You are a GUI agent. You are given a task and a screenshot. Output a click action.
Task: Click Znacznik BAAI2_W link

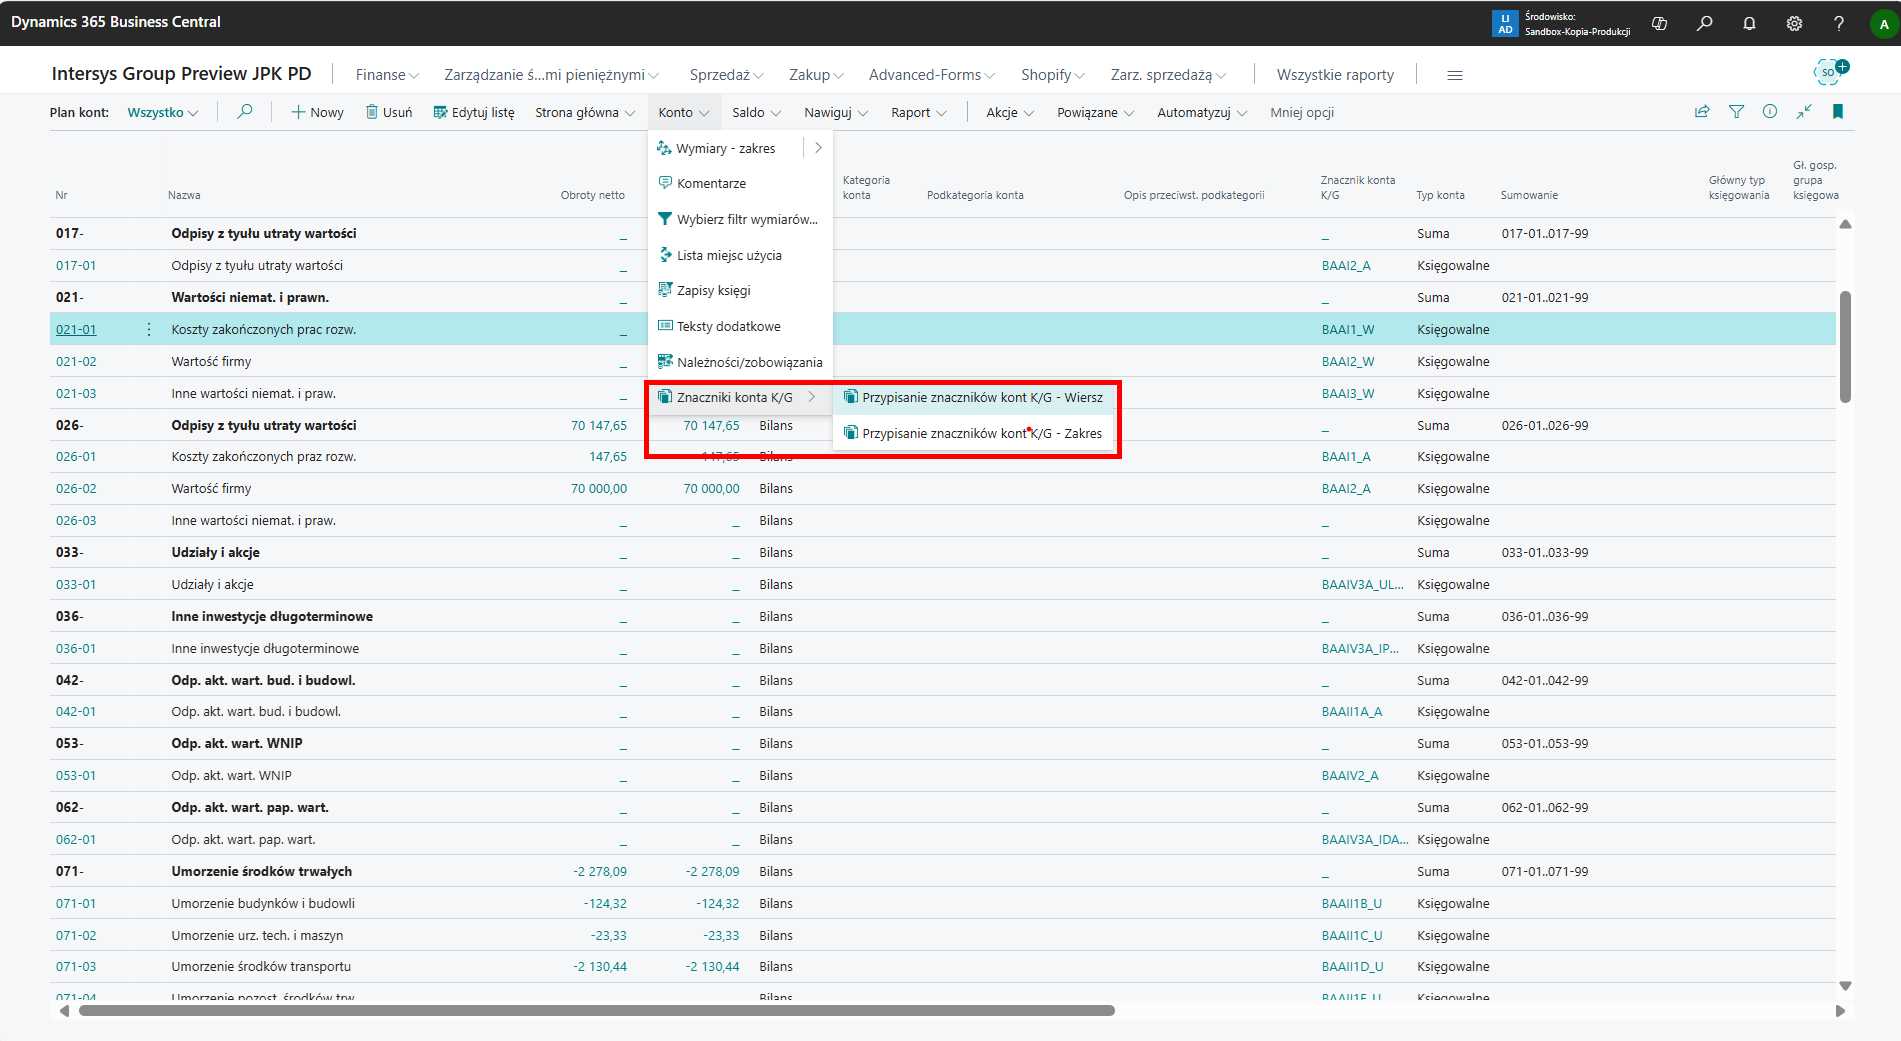coord(1348,362)
